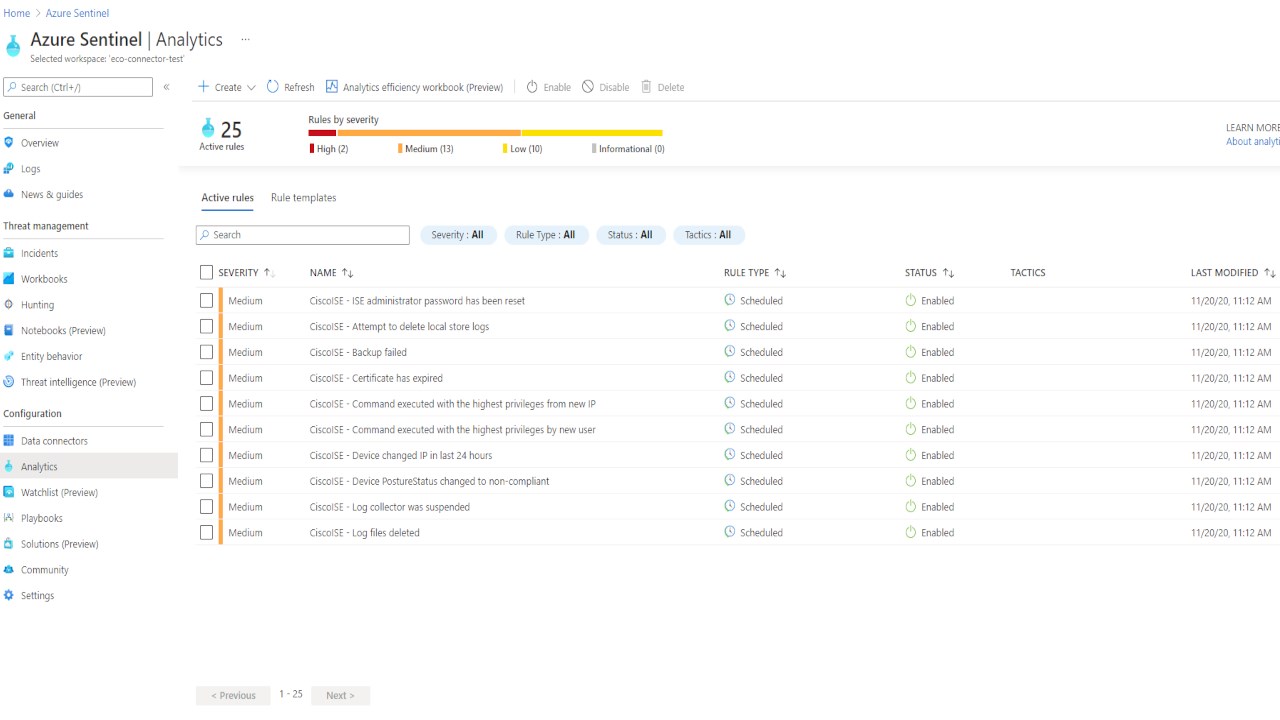Screen dimensions: 1280x720
Task: Check the box for ISE administrator password reset rule
Action: [x=206, y=300]
